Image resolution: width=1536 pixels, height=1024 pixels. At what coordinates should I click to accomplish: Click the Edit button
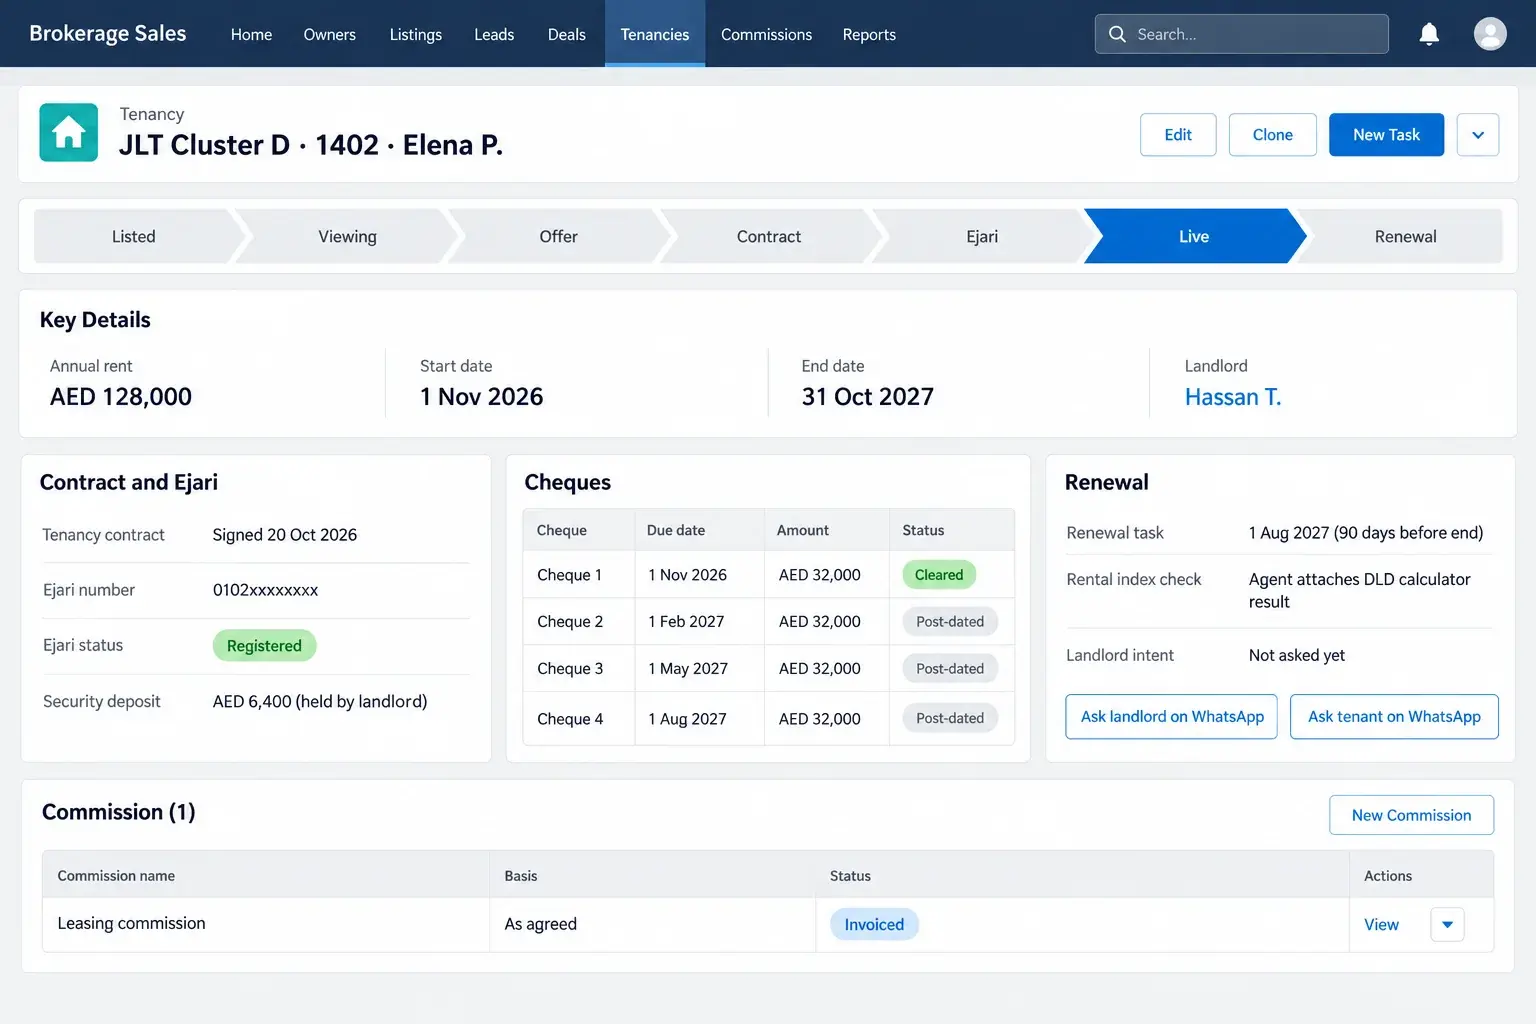click(1178, 135)
